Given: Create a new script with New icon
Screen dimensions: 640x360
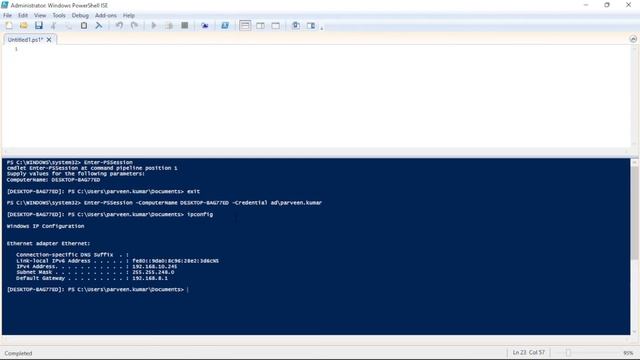Looking at the screenshot, I should coord(9,25).
